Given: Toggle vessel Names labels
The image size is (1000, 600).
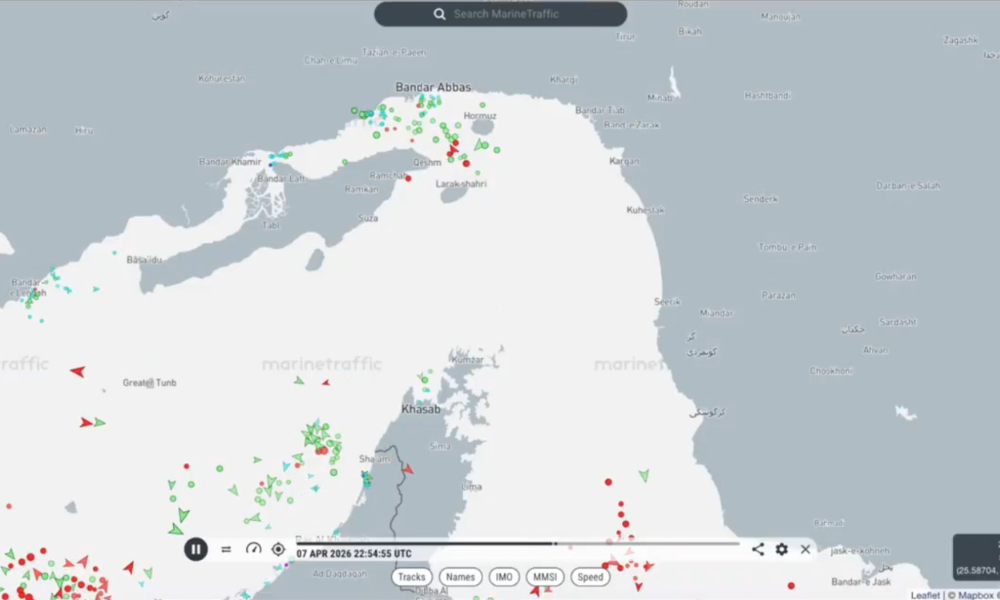Looking at the screenshot, I should [460, 577].
